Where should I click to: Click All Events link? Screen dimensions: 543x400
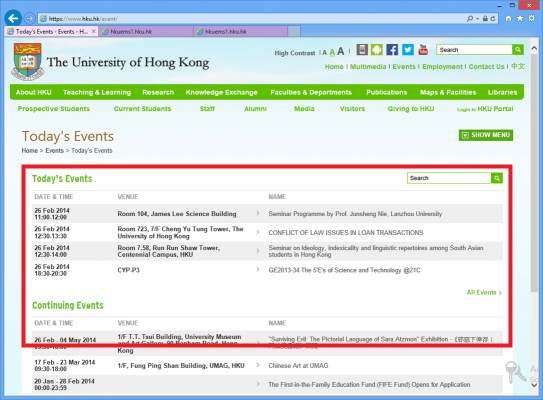484,292
